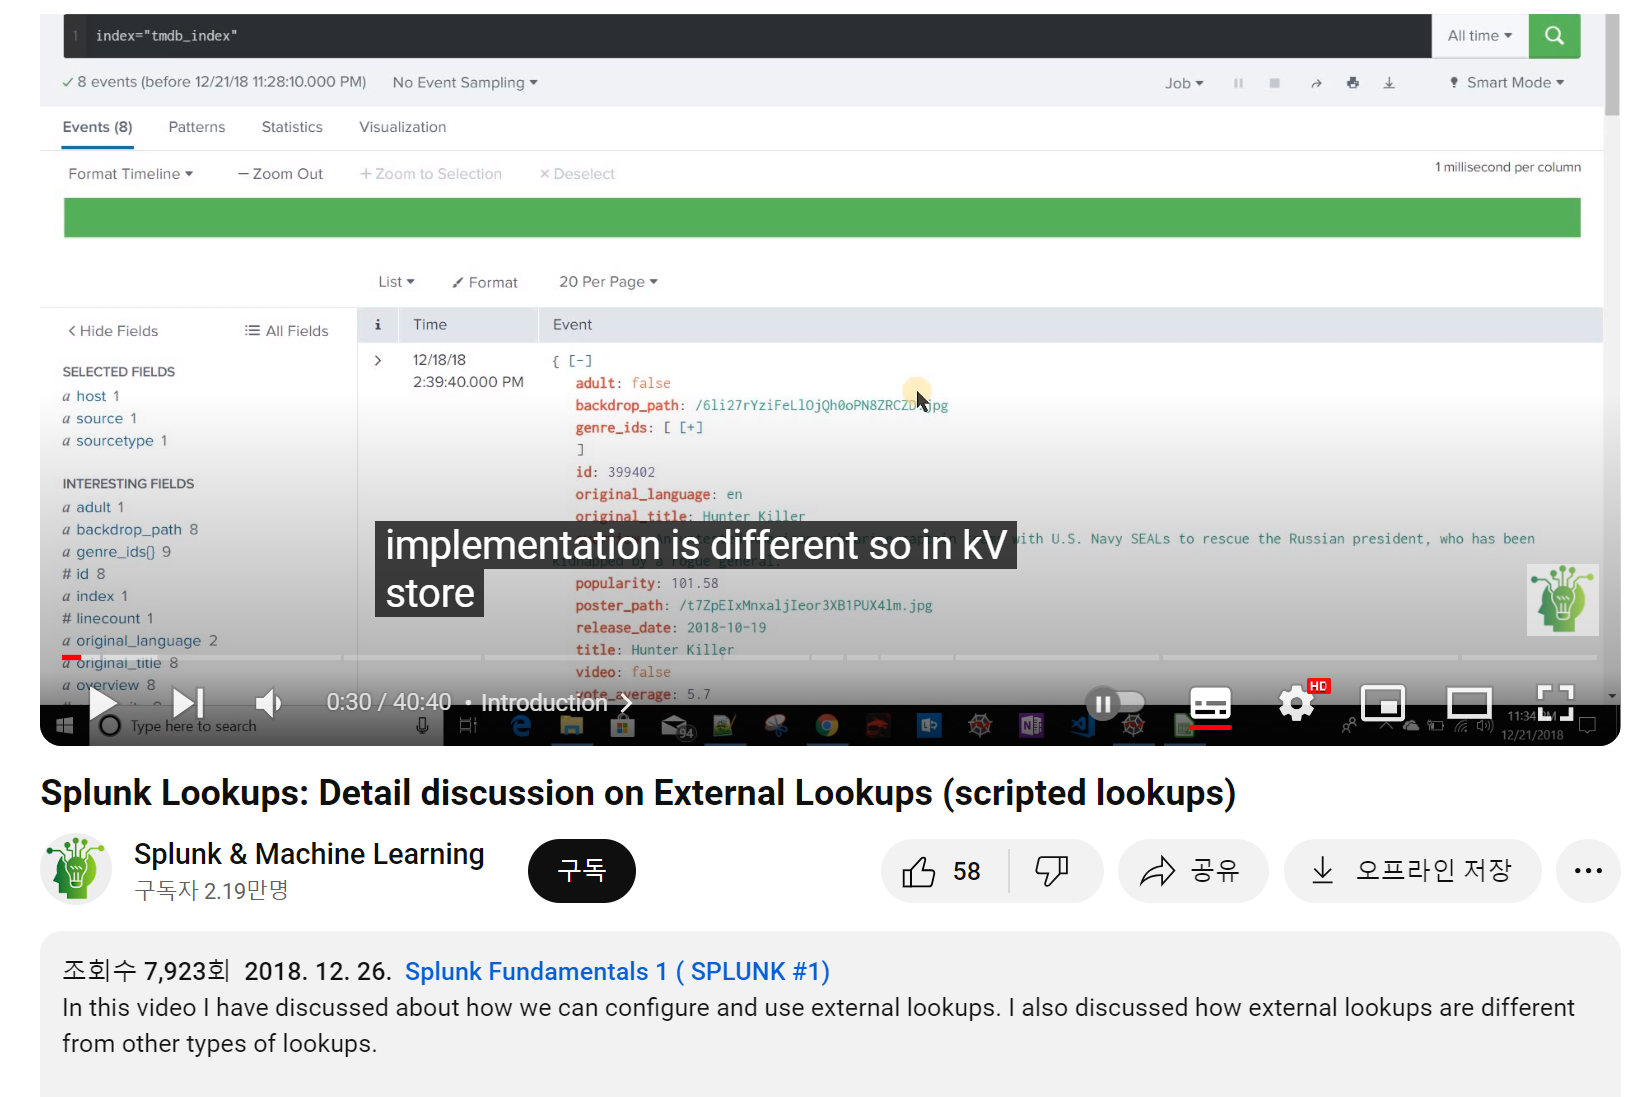1635x1097 pixels.
Task: Open the Job dropdown menu
Action: point(1184,83)
